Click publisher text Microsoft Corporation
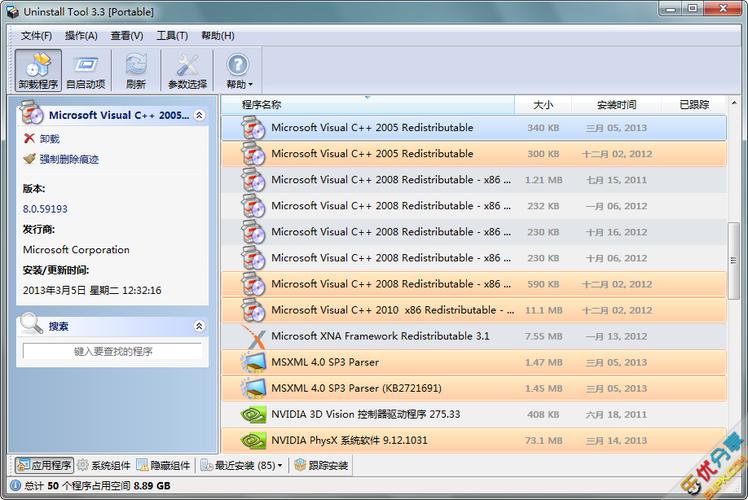Screen dimensions: 748x500 [76, 250]
